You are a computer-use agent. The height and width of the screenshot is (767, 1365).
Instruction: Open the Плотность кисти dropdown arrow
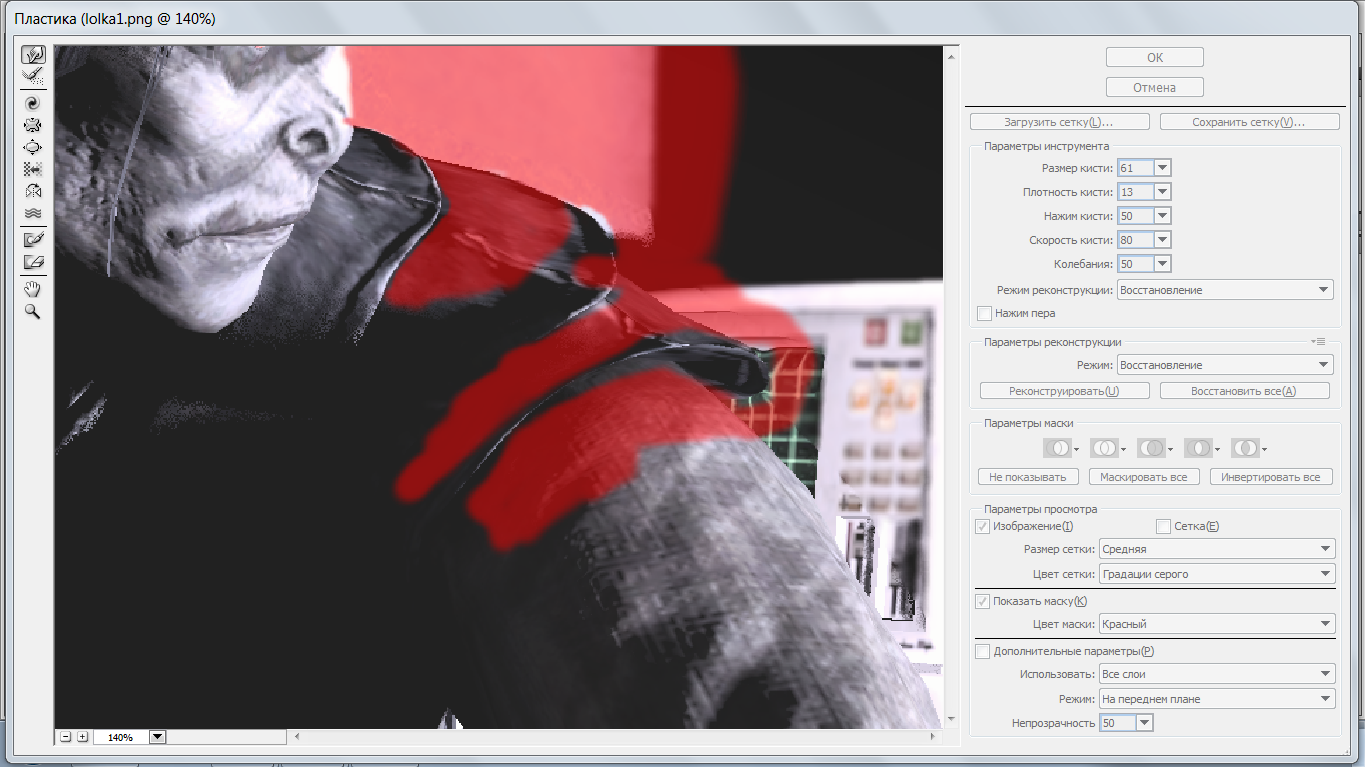coord(1162,192)
